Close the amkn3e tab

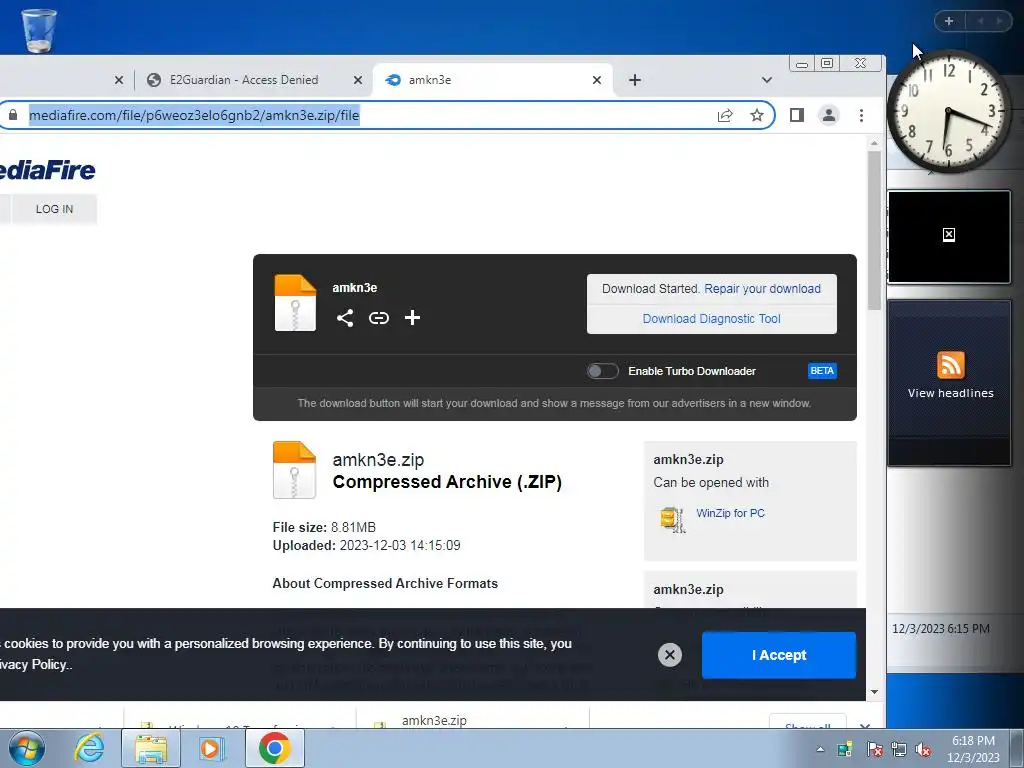(597, 80)
